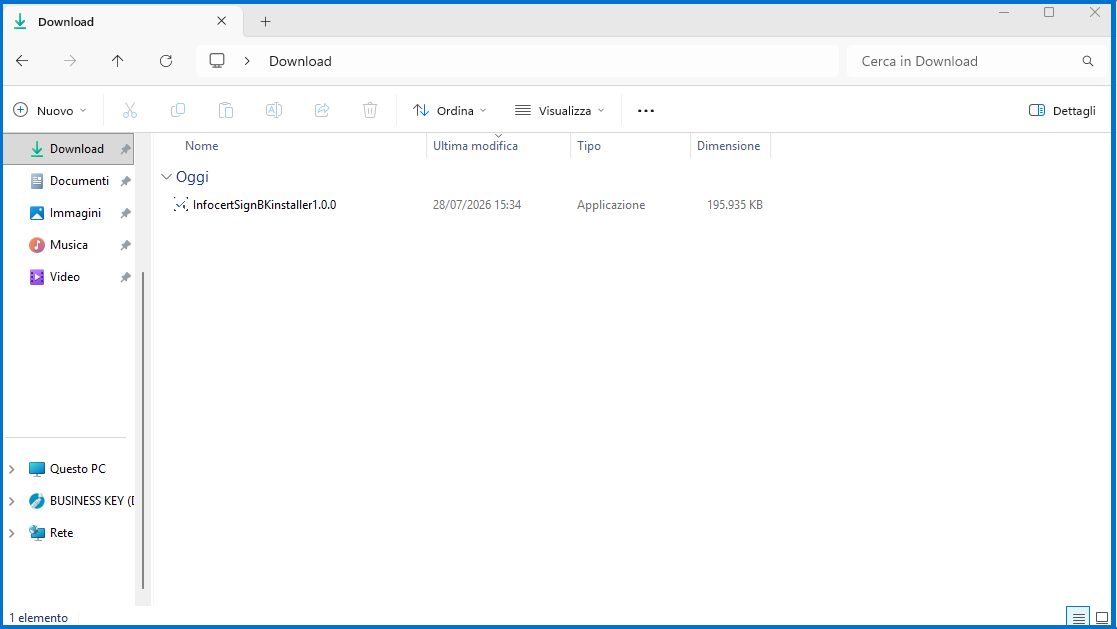Screen dimensions: 1117x629
Task: Sort by the Tipo column header
Action: (588, 146)
